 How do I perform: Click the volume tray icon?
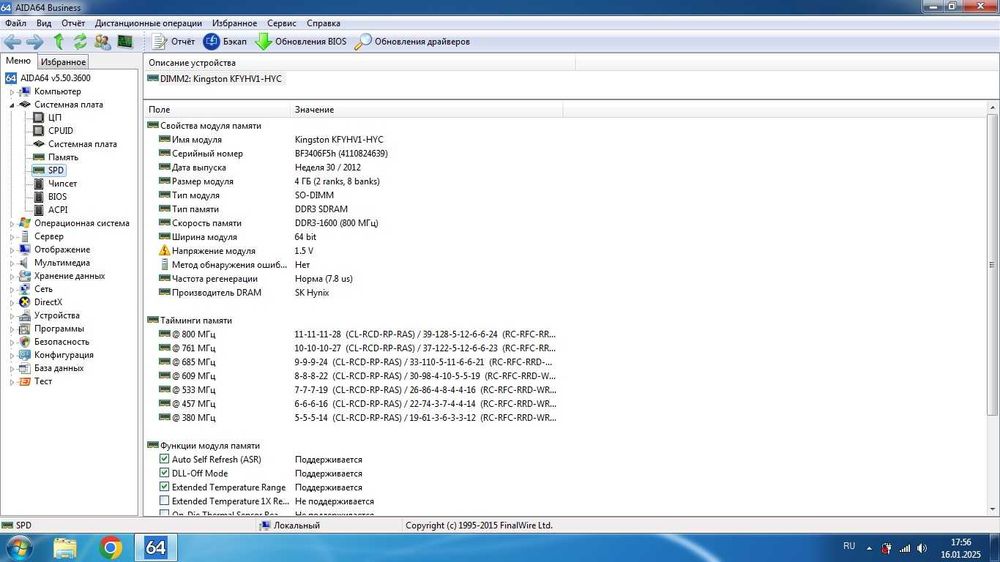click(922, 548)
